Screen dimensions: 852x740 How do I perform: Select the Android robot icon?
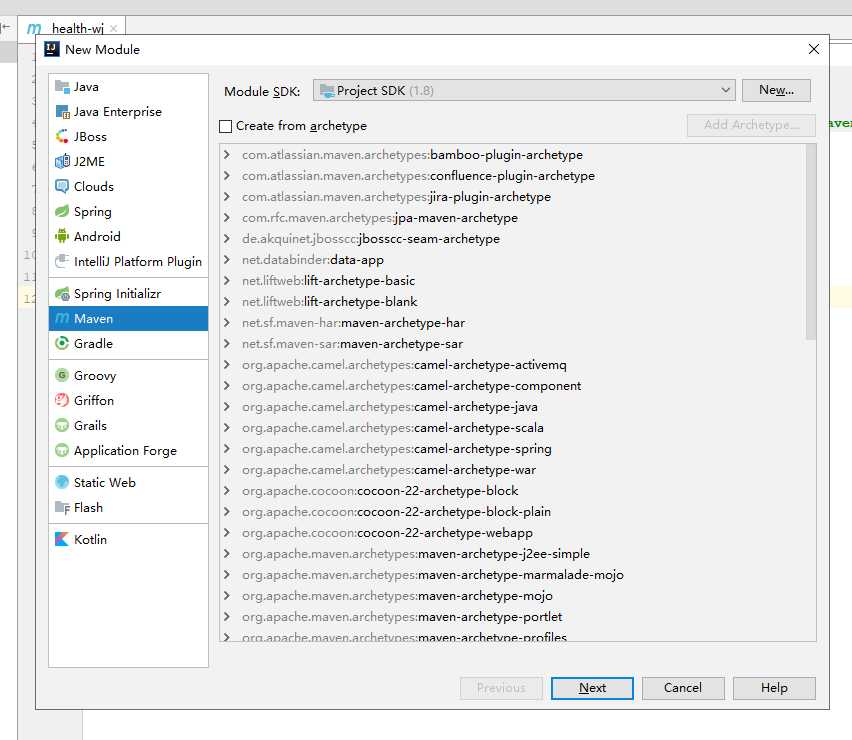coord(62,236)
